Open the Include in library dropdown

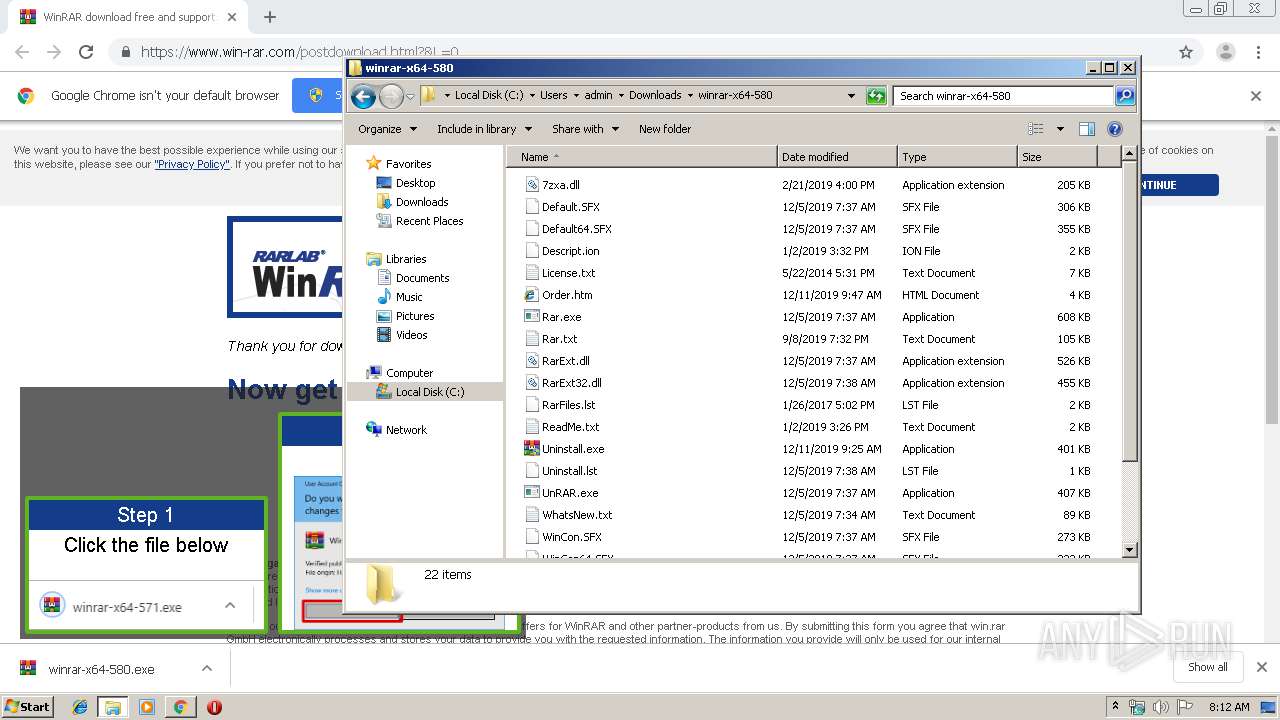click(x=484, y=129)
